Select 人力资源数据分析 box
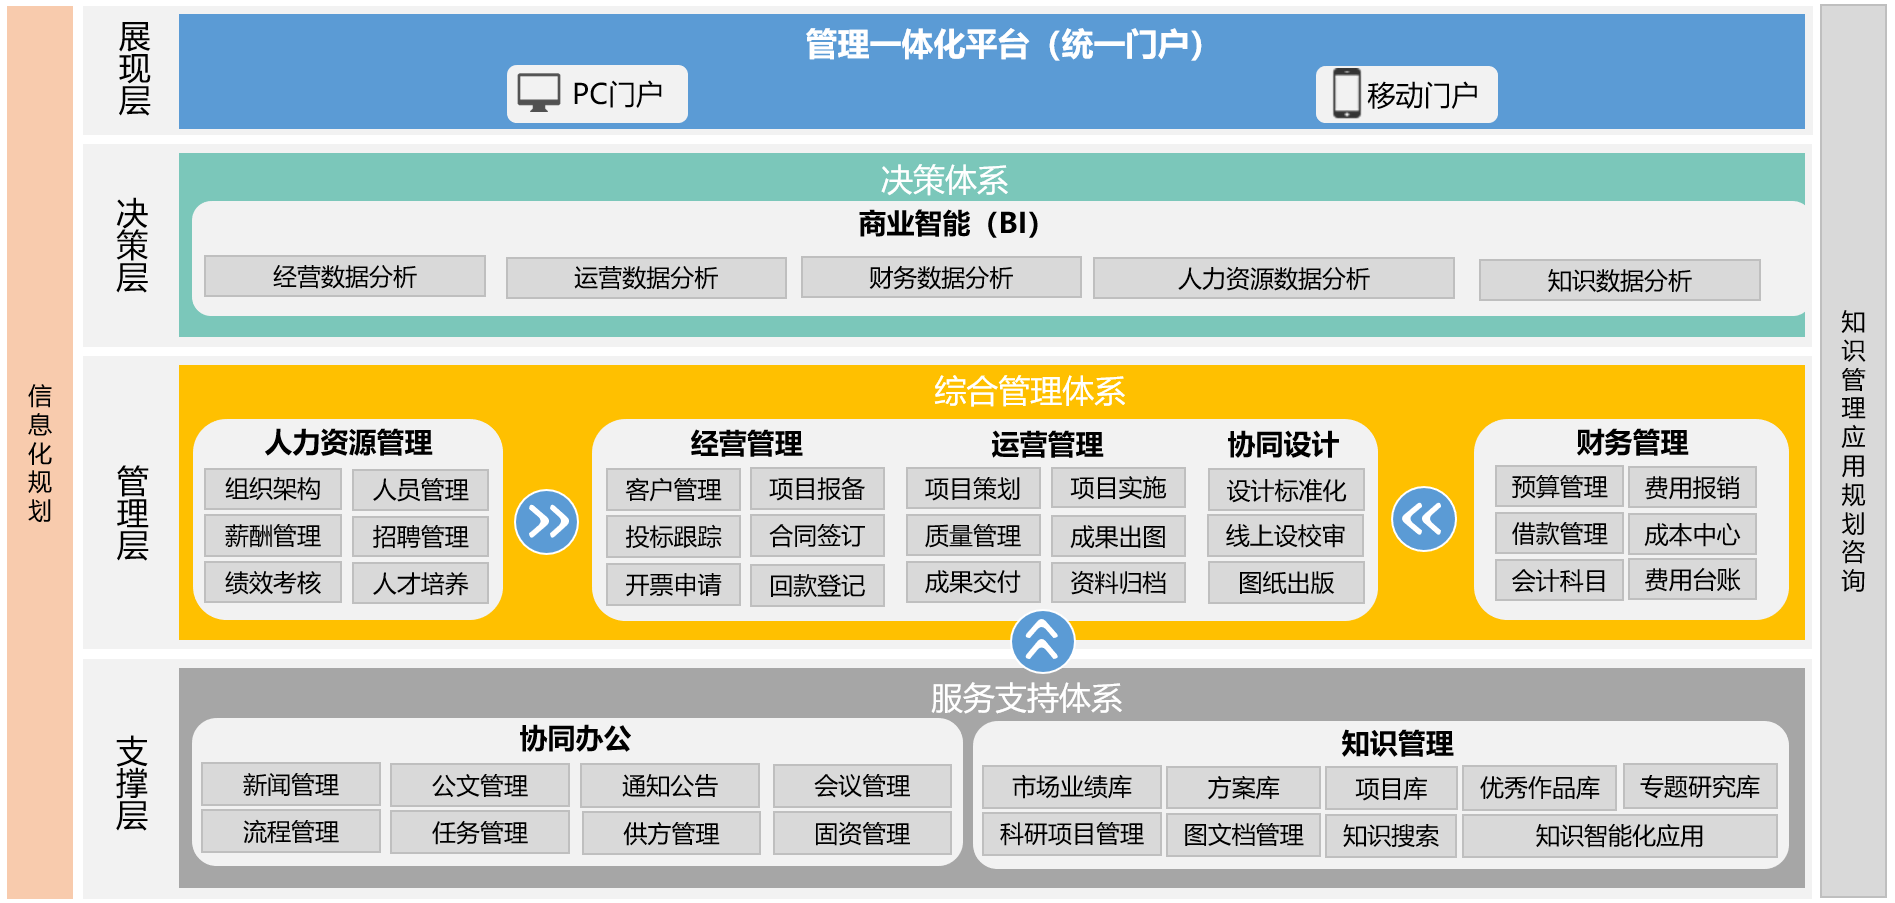This screenshot has width=1895, height=903. (x=1274, y=278)
